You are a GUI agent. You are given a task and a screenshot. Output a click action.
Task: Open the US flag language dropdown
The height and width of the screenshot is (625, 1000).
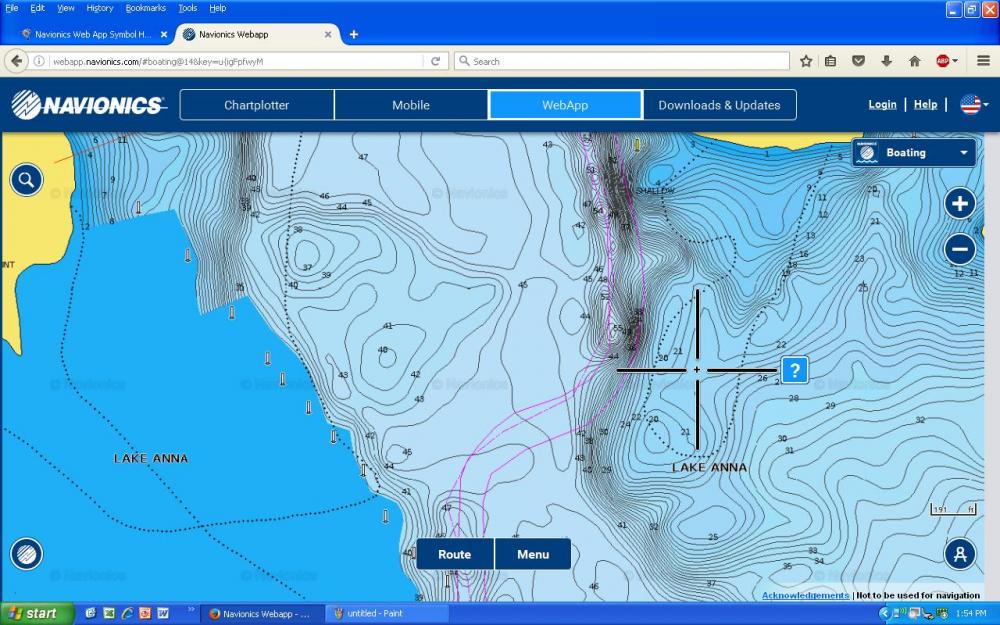click(x=974, y=105)
